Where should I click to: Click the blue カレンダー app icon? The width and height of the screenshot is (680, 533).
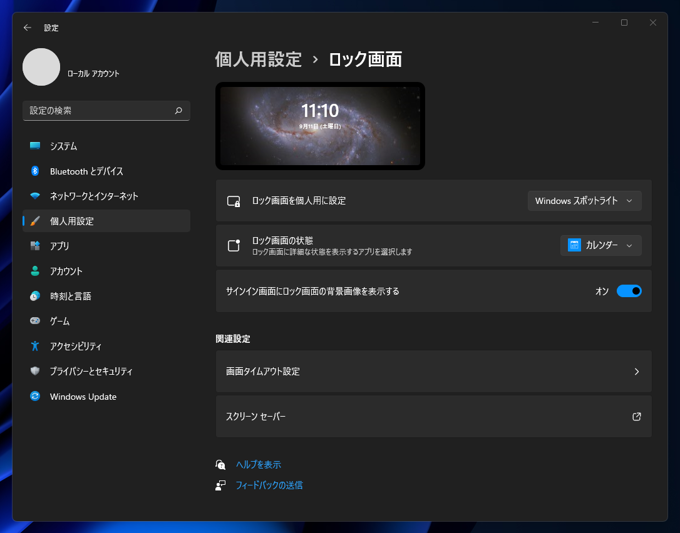[574, 245]
